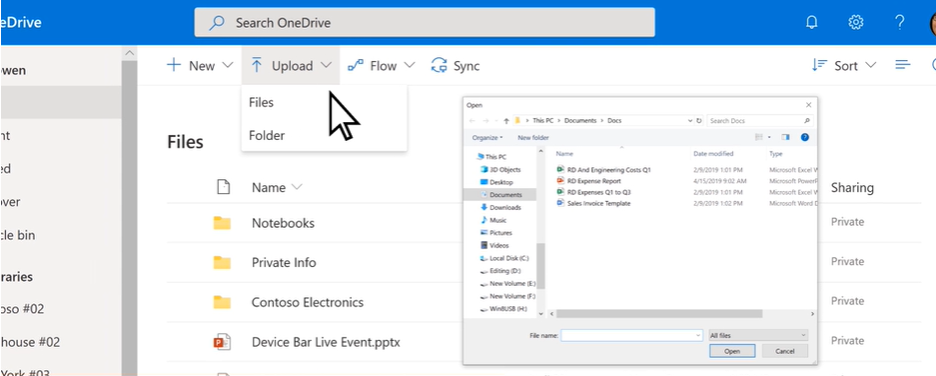The height and width of the screenshot is (376, 936).
Task: Click Private sharing status for Notebooks
Action: coord(847,222)
